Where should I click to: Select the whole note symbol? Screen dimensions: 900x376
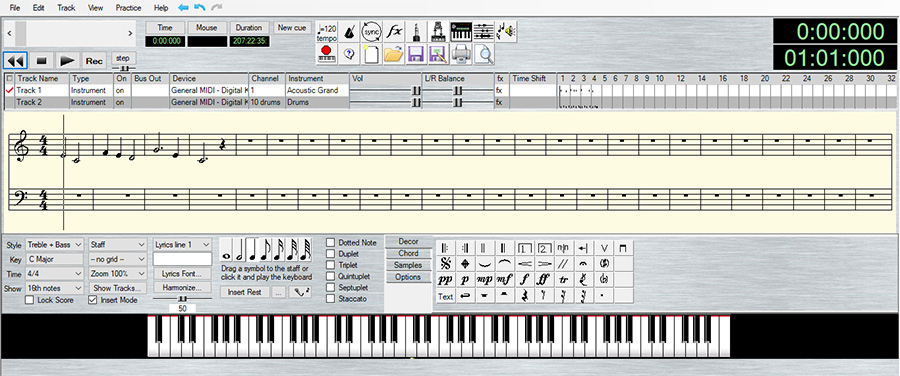[x=227, y=251]
